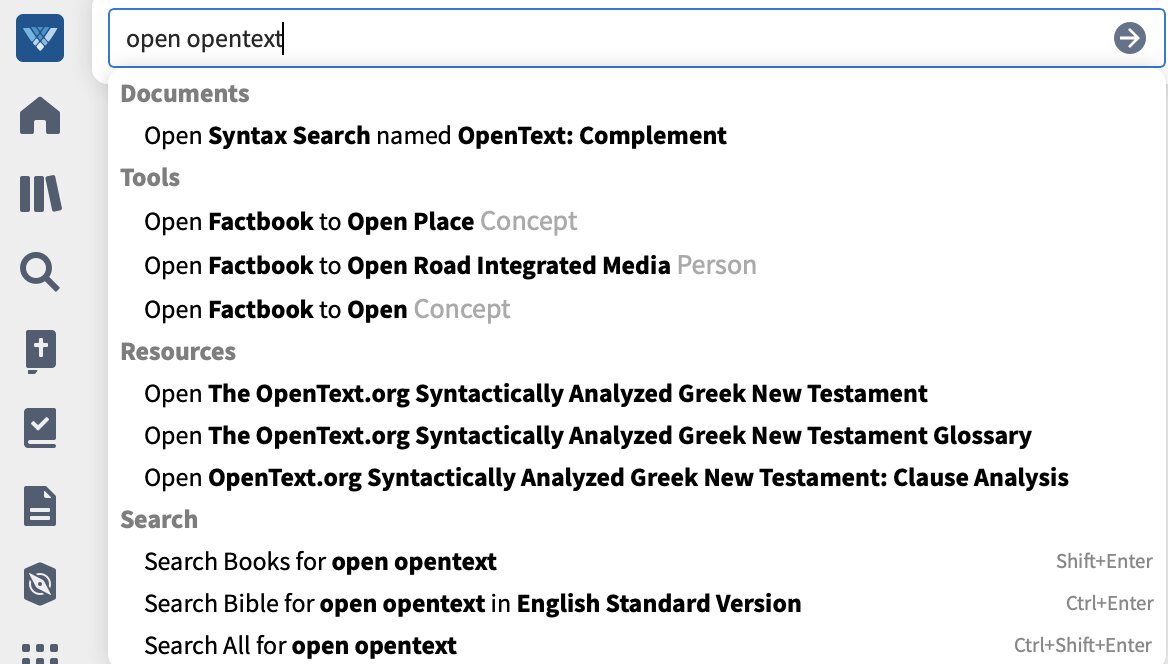
Task: Open Factbook to Open Concept
Action: tap(327, 309)
